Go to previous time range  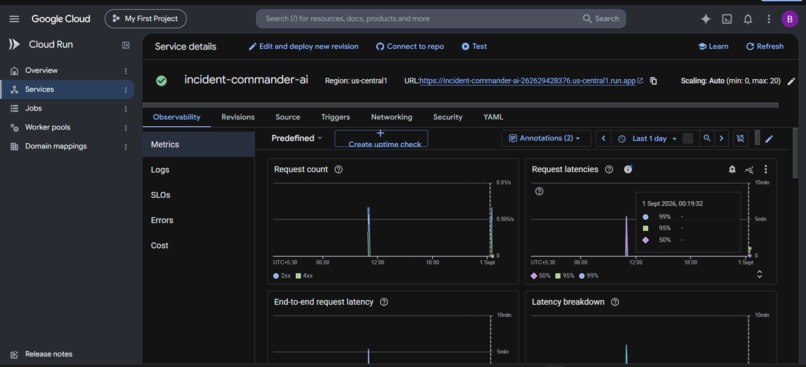click(603, 138)
